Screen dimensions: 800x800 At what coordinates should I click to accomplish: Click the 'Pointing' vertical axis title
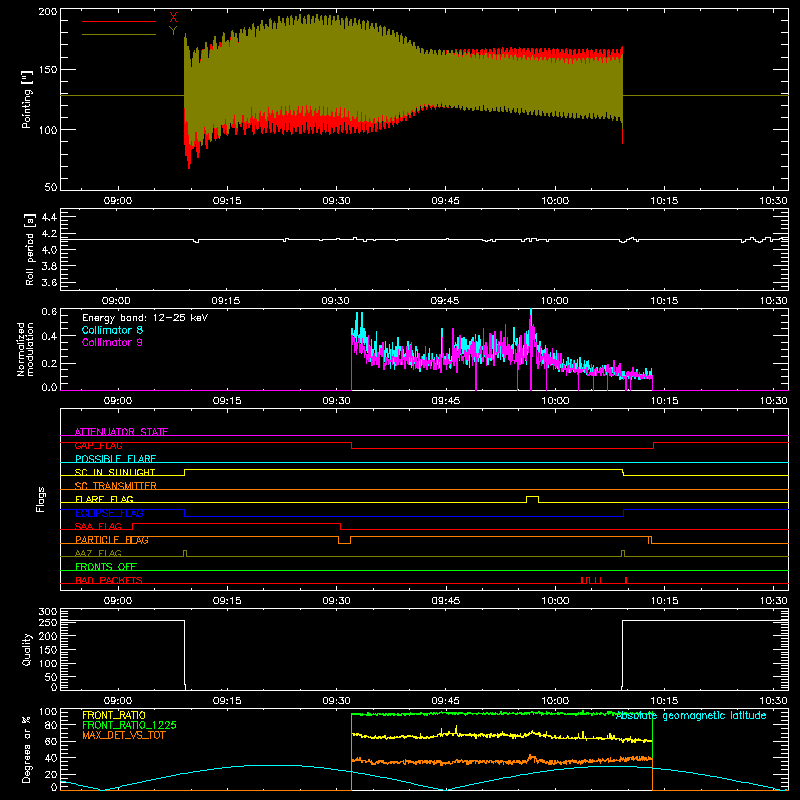tap(27, 99)
